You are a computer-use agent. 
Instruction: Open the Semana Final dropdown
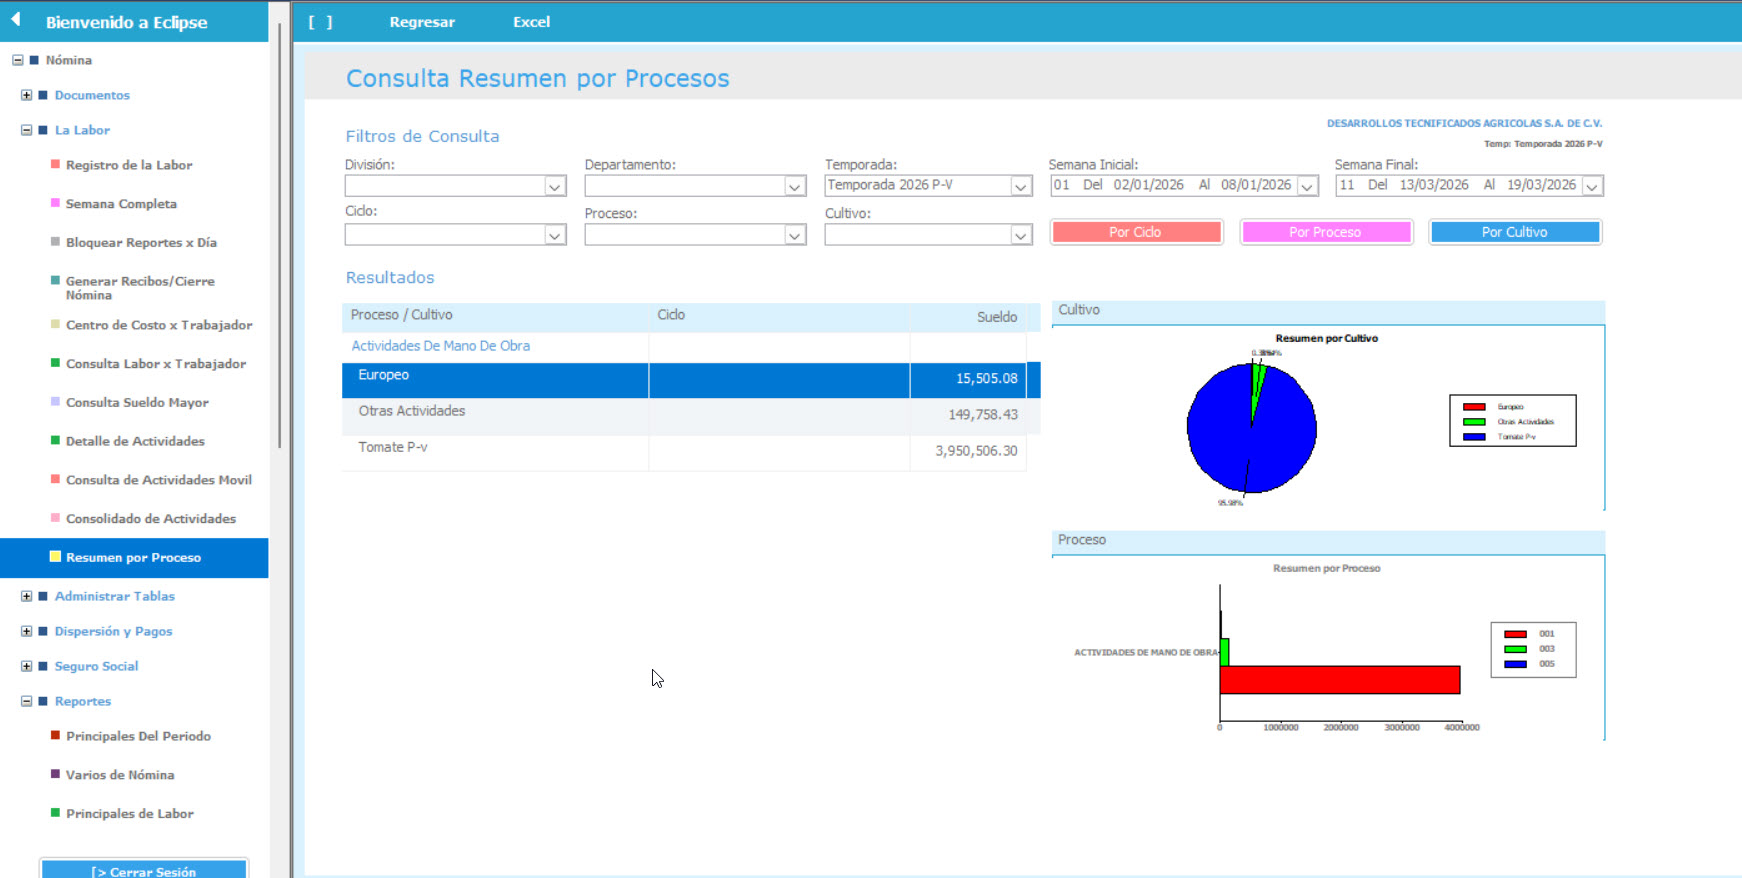click(x=1592, y=186)
